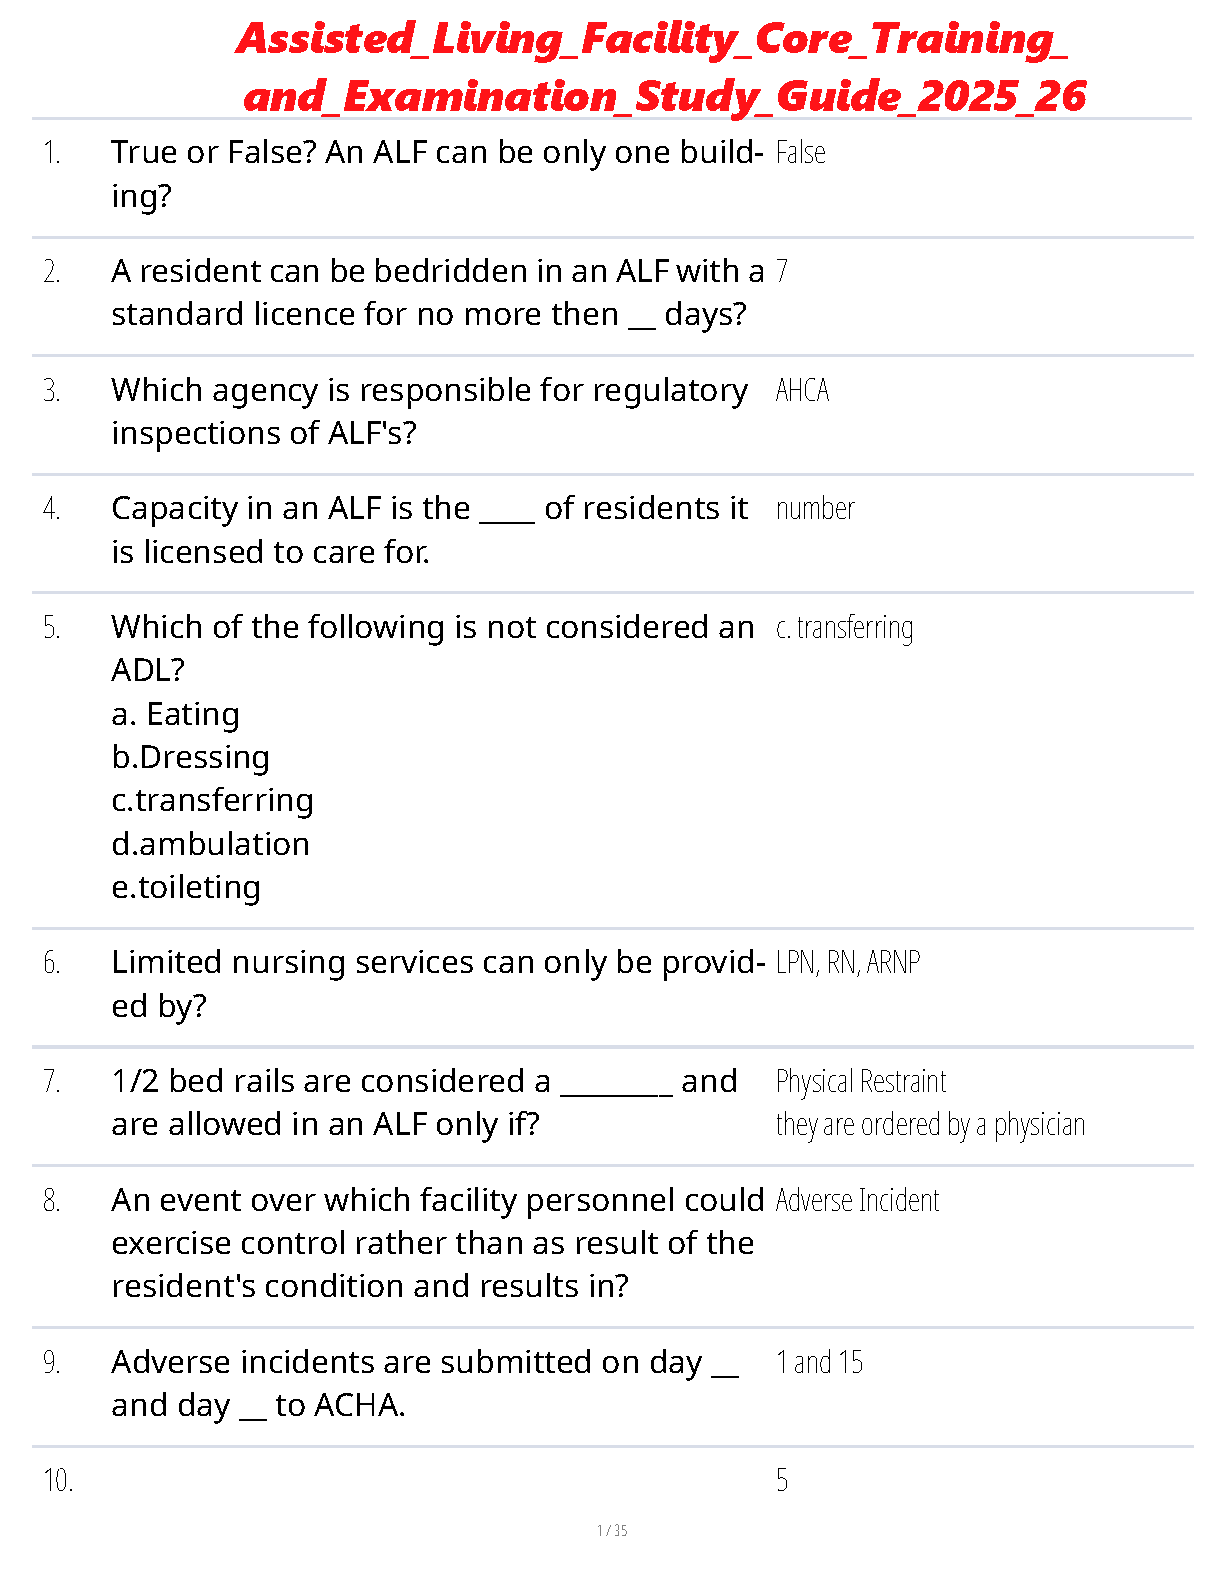This screenshot has height=1584, width=1224.
Task: Click the "1 and 15" answer
Action: 819,1362
